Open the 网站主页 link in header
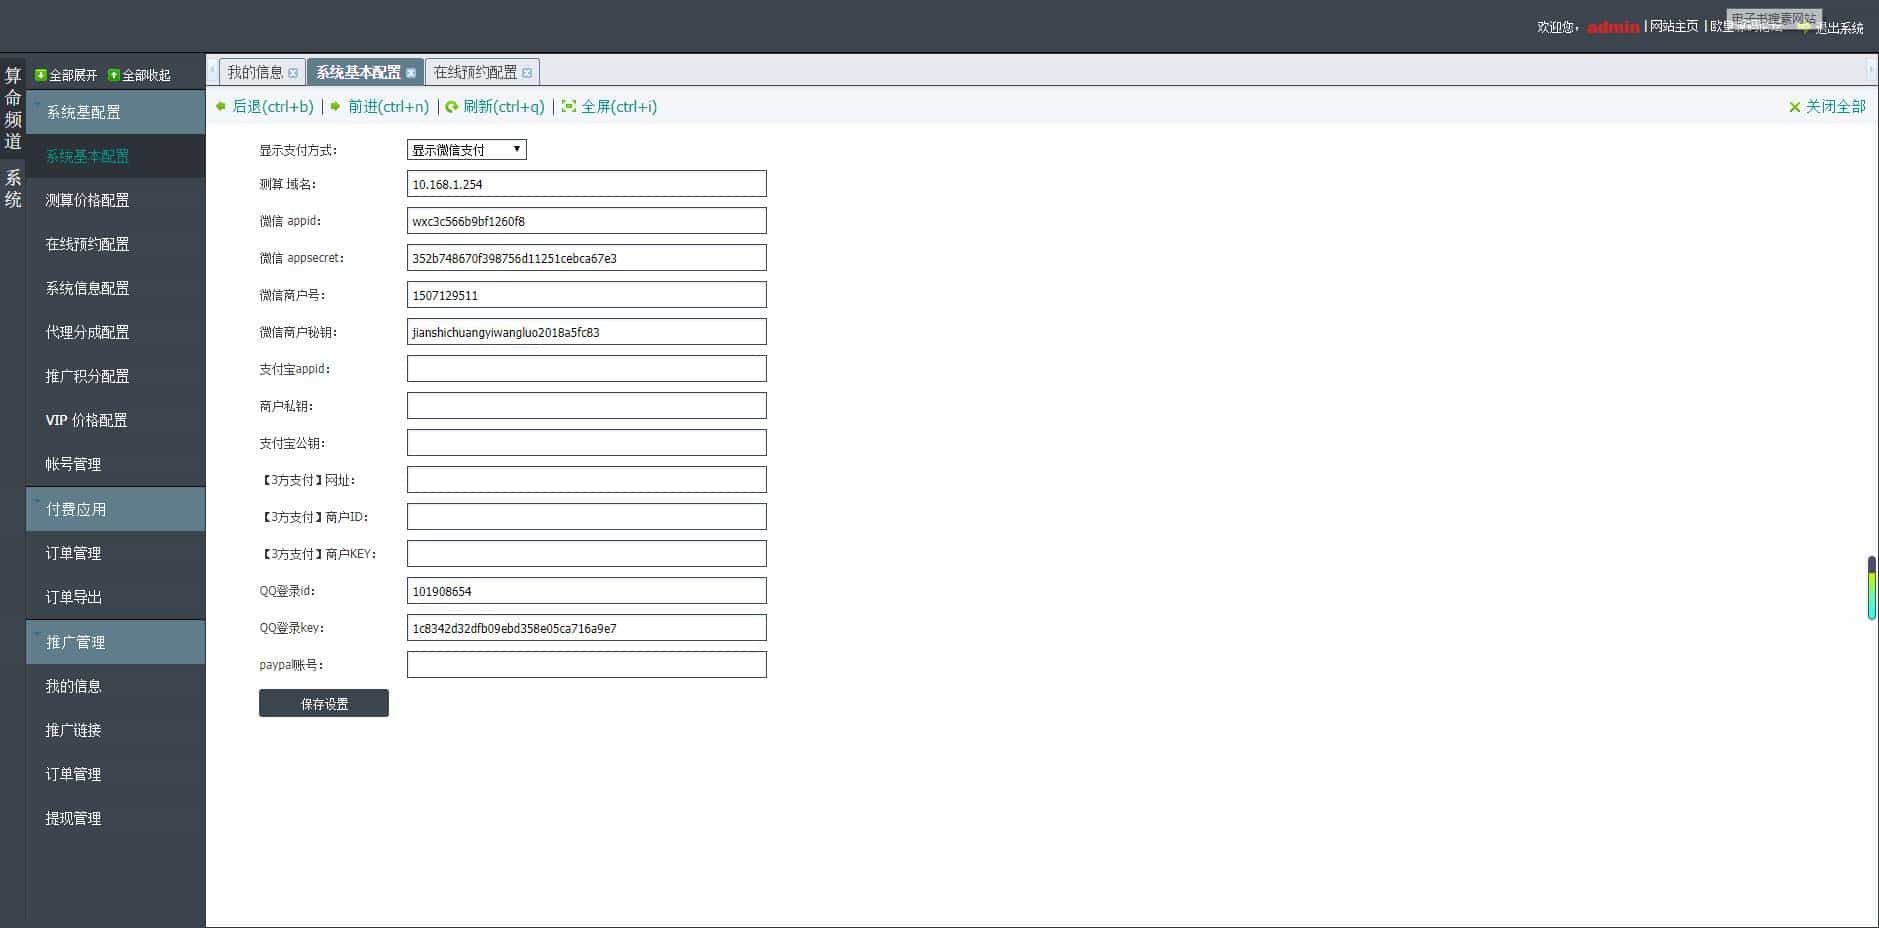Screen dimensions: 1879x928 (1674, 27)
